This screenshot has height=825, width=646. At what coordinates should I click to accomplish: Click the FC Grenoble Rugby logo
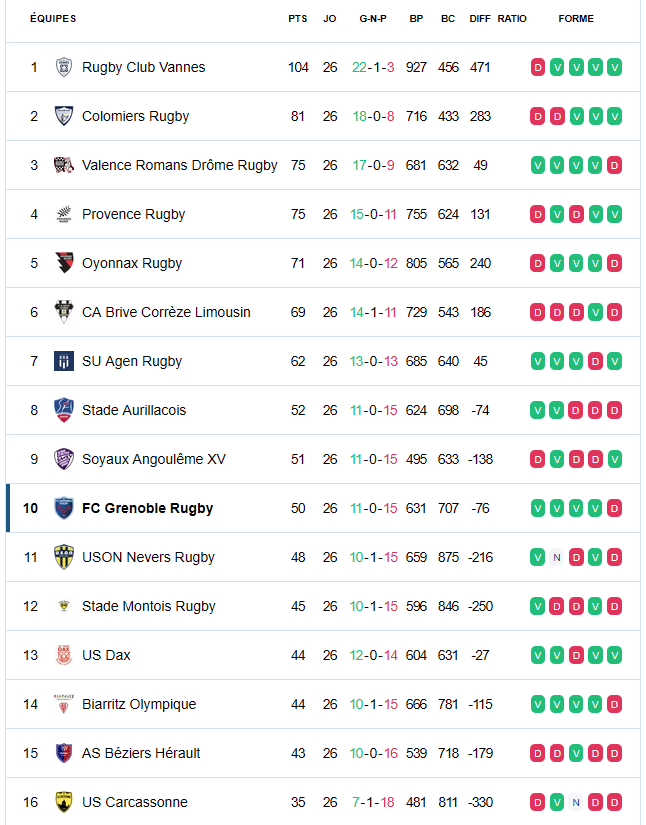[64, 508]
